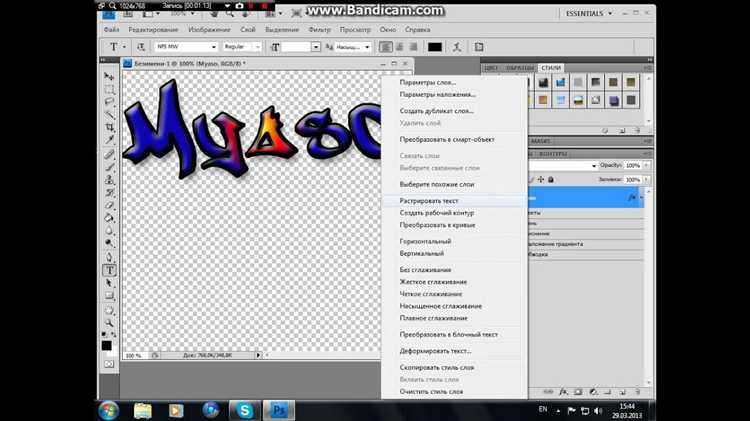Choose Преобразовать в смарт-объект

click(x=447, y=140)
